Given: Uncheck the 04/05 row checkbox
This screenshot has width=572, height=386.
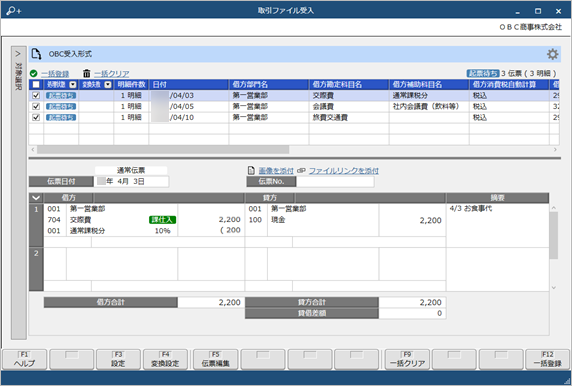Looking at the screenshot, I should (x=36, y=107).
